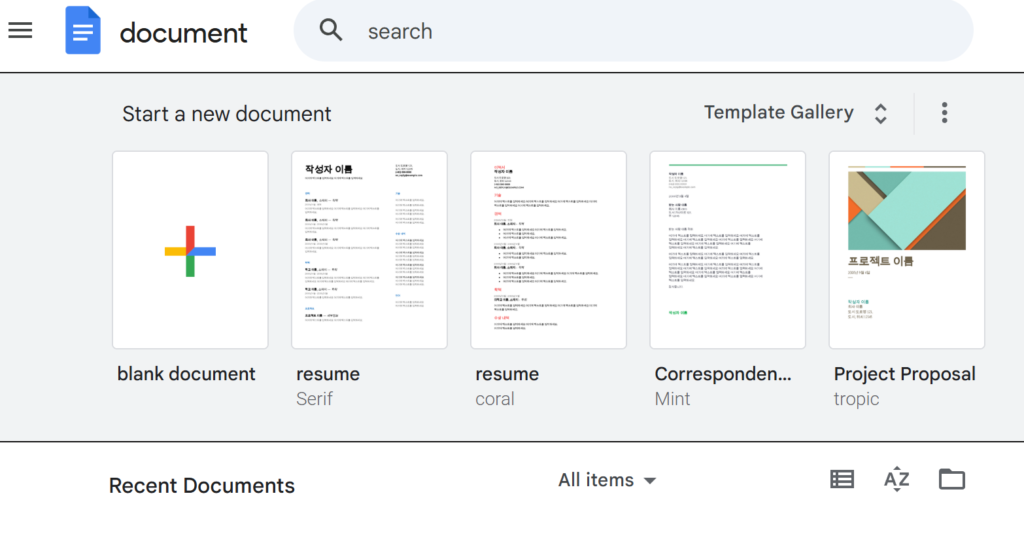
Task: Click the colorful plus sign icon
Action: pos(190,250)
